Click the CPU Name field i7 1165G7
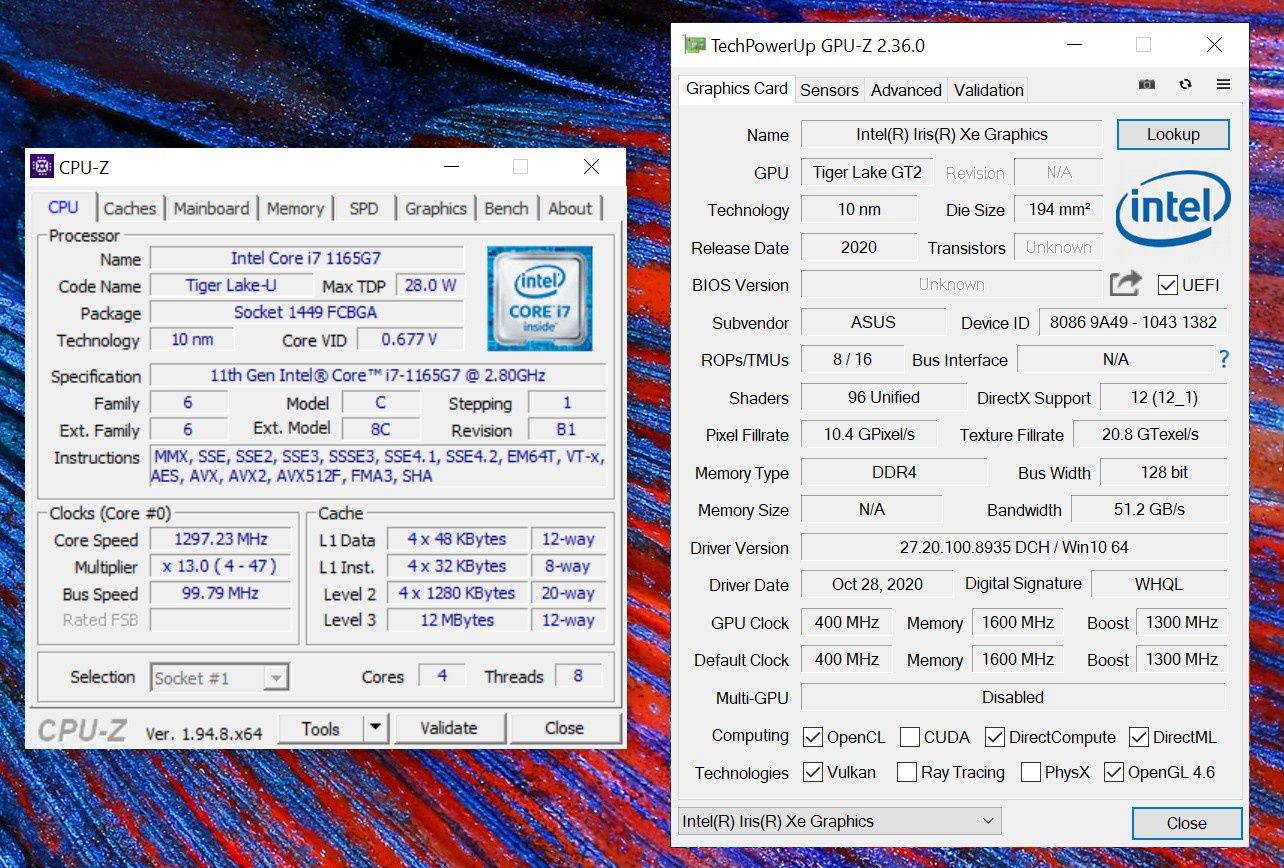Screen dimensions: 1284x868 click(306, 258)
